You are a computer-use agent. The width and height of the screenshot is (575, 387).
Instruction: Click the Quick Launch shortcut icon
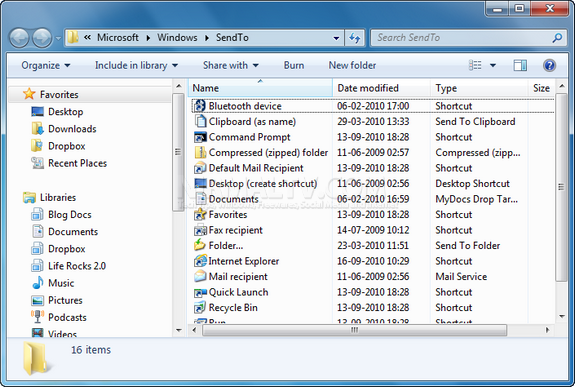[200, 292]
